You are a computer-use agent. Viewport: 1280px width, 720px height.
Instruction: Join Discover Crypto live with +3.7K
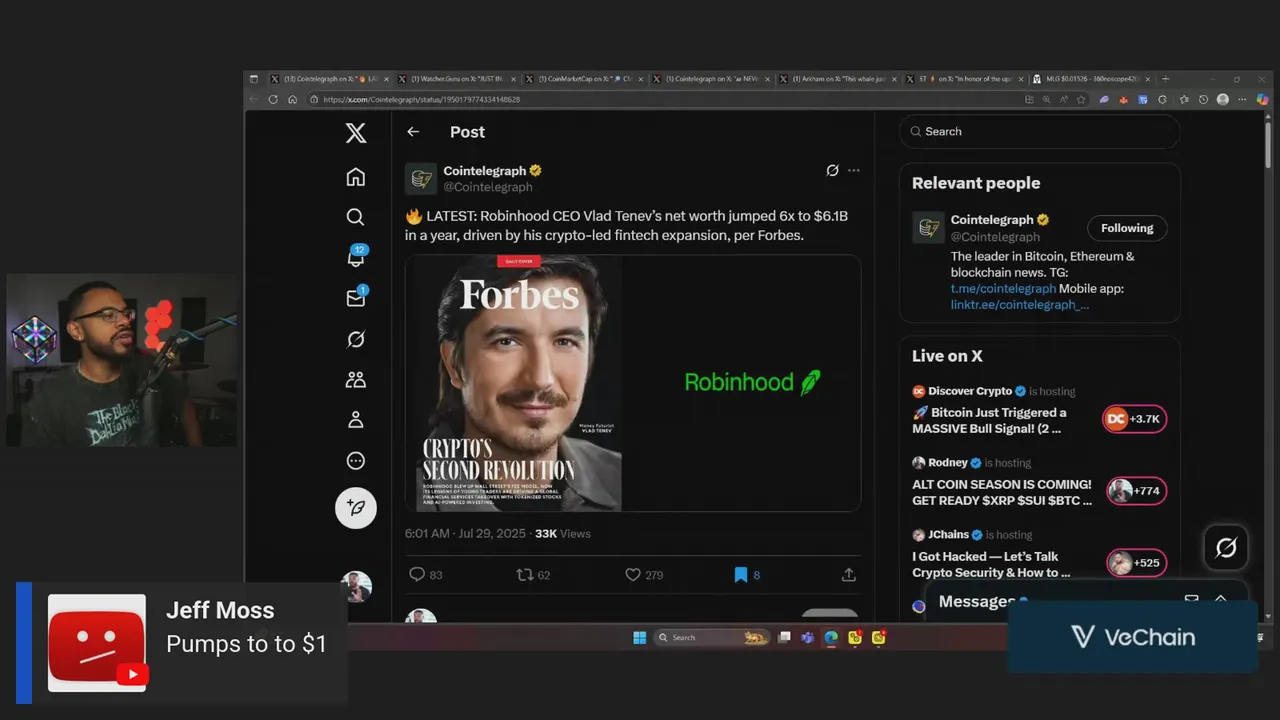1134,419
